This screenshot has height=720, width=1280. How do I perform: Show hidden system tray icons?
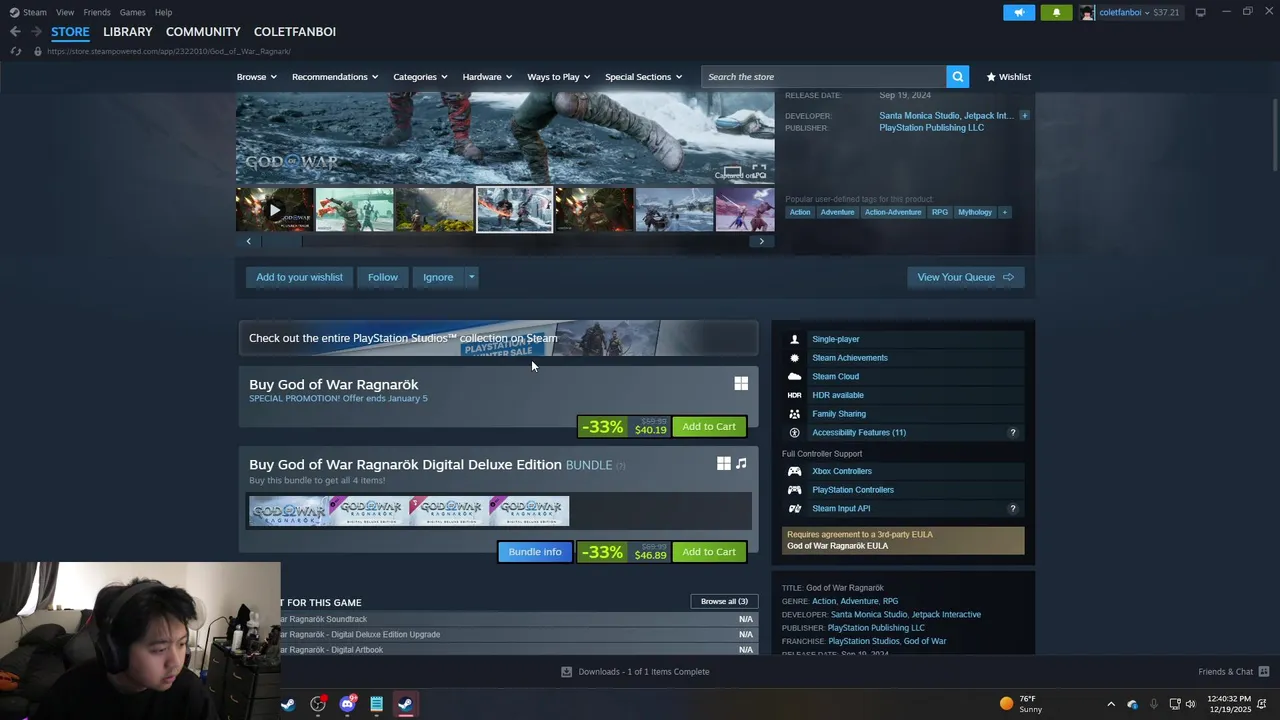[1110, 704]
